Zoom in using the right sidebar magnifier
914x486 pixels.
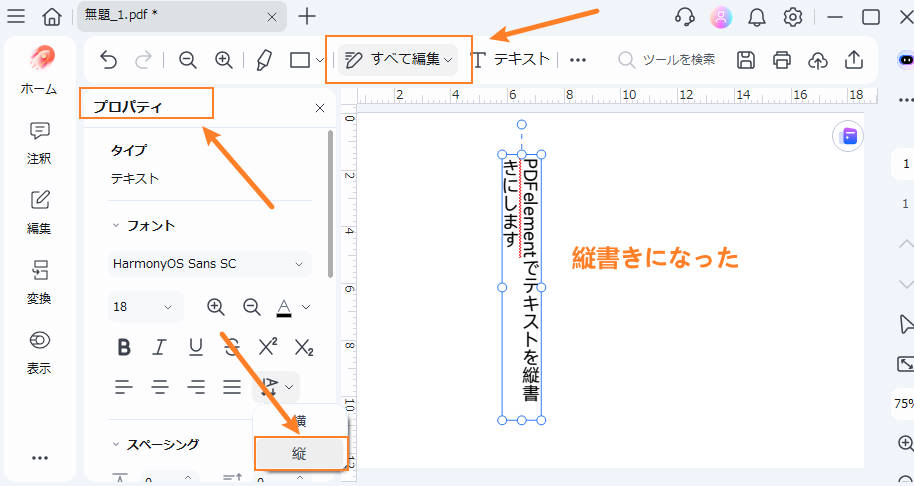[905, 444]
